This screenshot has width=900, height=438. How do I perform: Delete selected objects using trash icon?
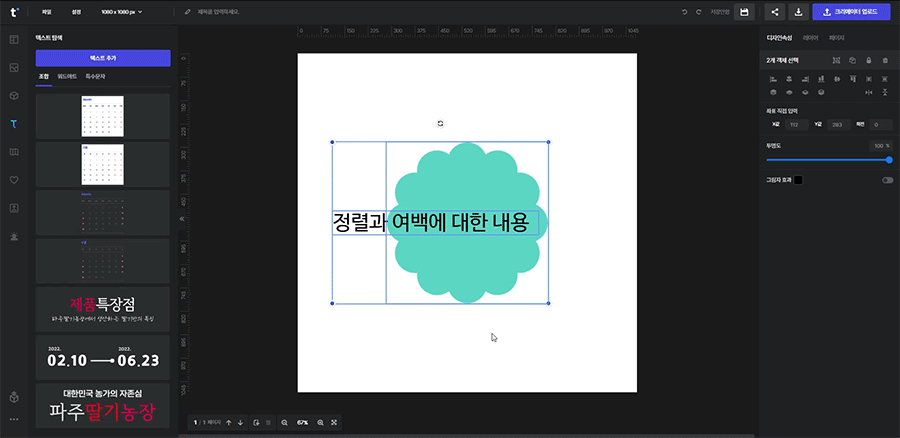885,61
